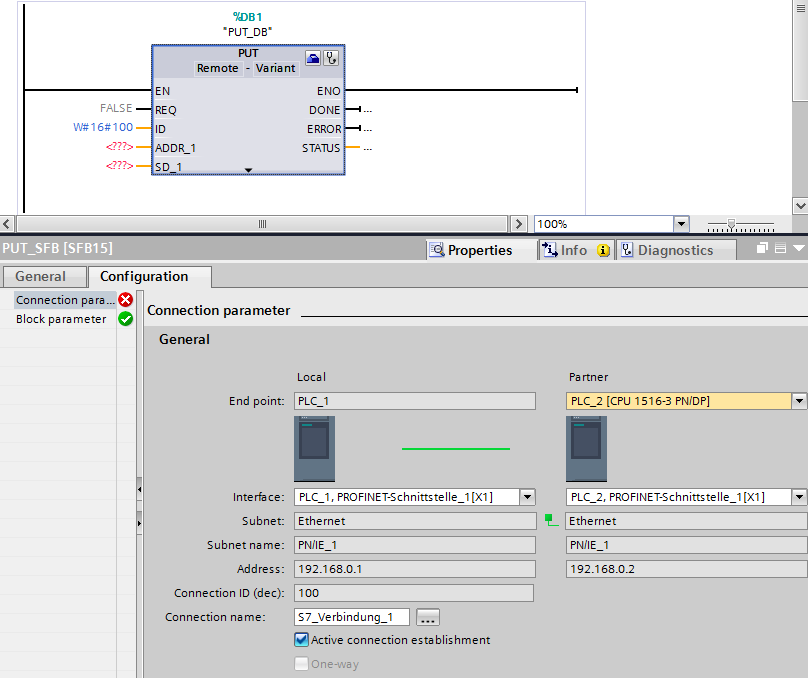Open the PUT block configuration toolbox icon
The width and height of the screenshot is (808, 678).
pos(313,59)
